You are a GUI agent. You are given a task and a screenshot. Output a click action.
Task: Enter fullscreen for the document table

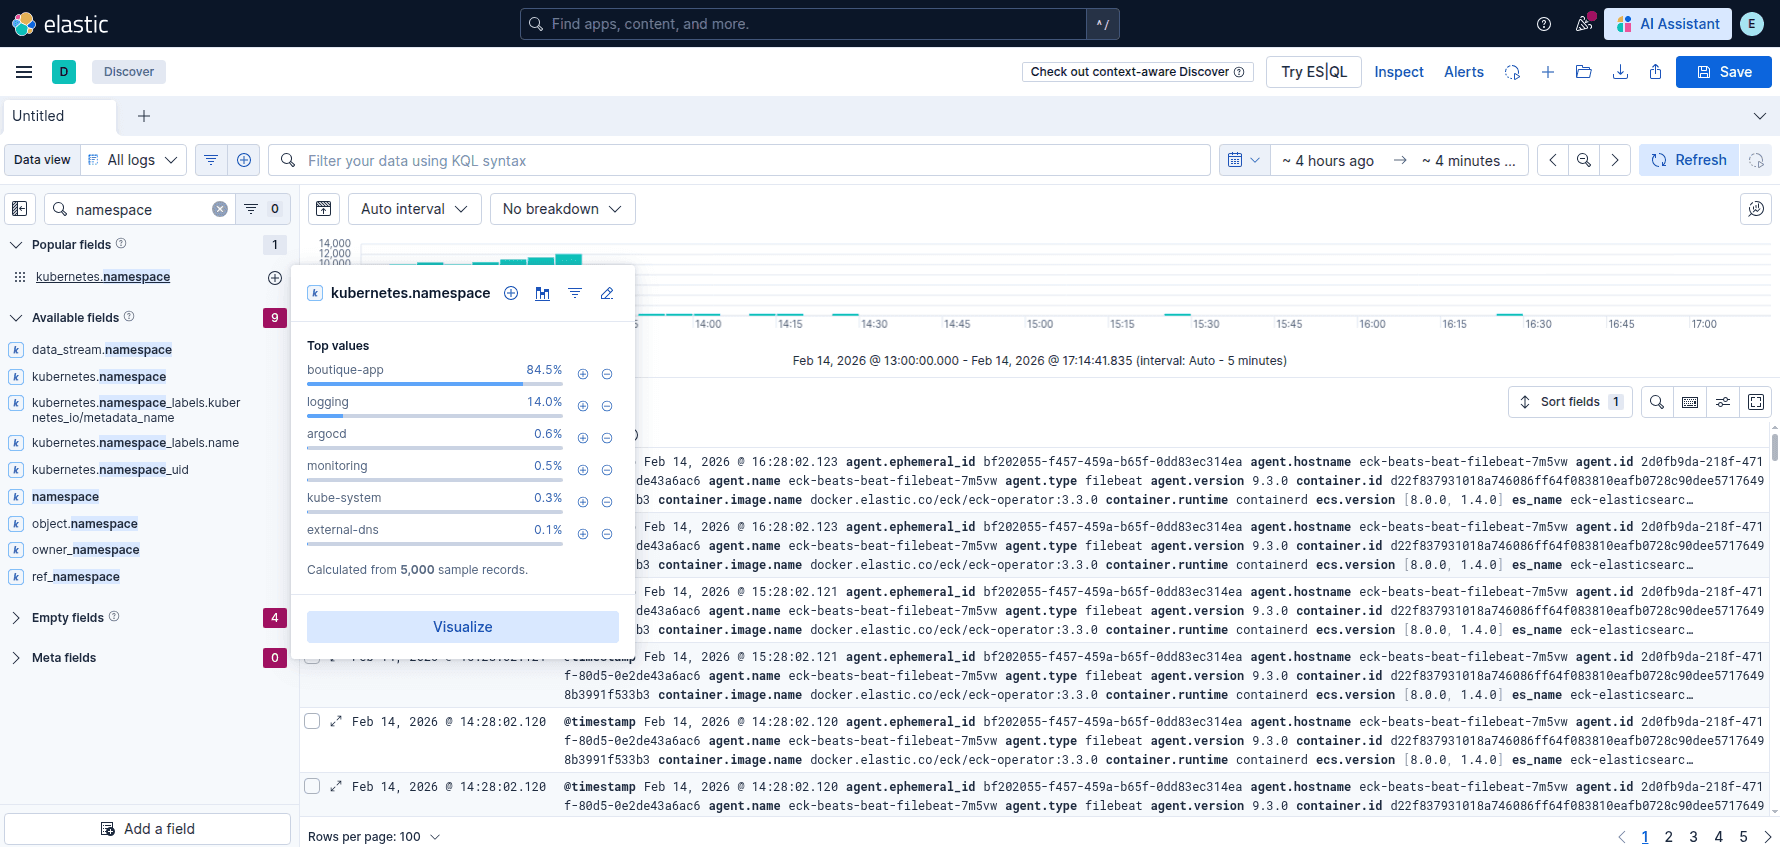tap(1756, 402)
